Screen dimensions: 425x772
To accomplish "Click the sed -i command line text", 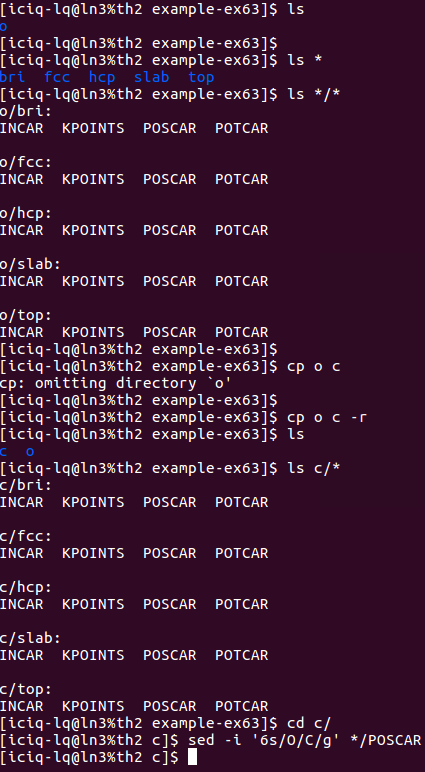I will (x=304, y=740).
